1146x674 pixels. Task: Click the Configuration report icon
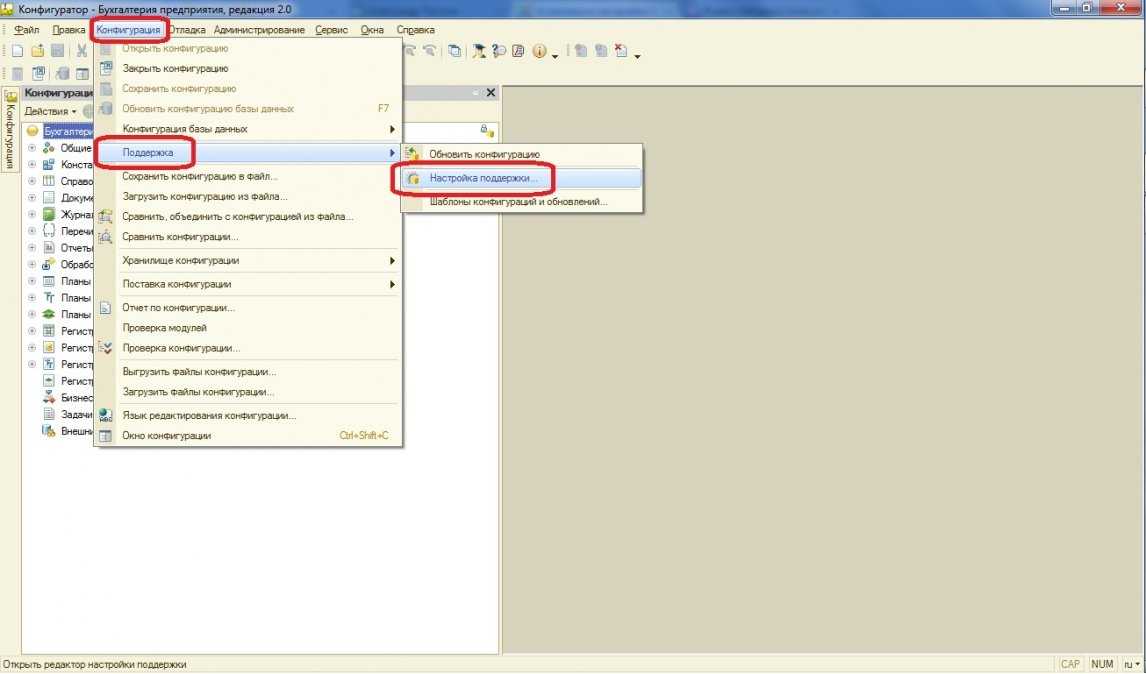click(106, 308)
